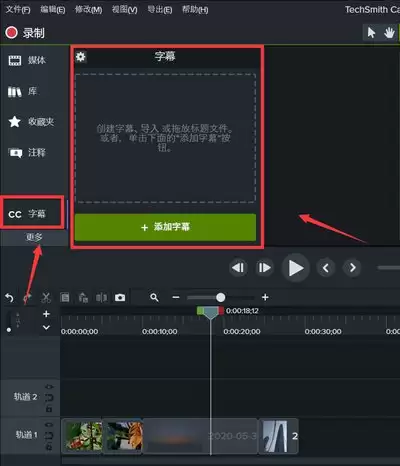Copy selection using timeline copy icon
The width and height of the screenshot is (400, 466).
[x=65, y=297]
